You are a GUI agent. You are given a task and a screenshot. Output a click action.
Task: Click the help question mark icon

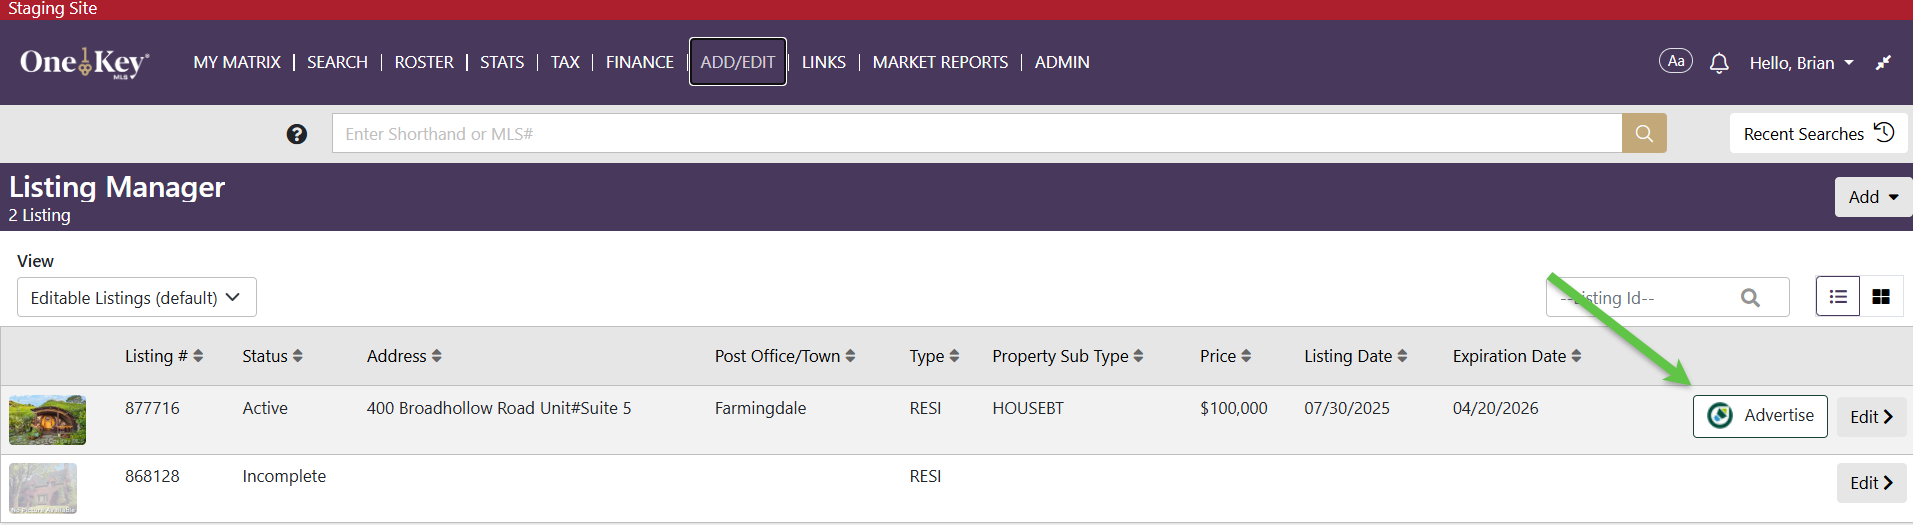click(297, 134)
